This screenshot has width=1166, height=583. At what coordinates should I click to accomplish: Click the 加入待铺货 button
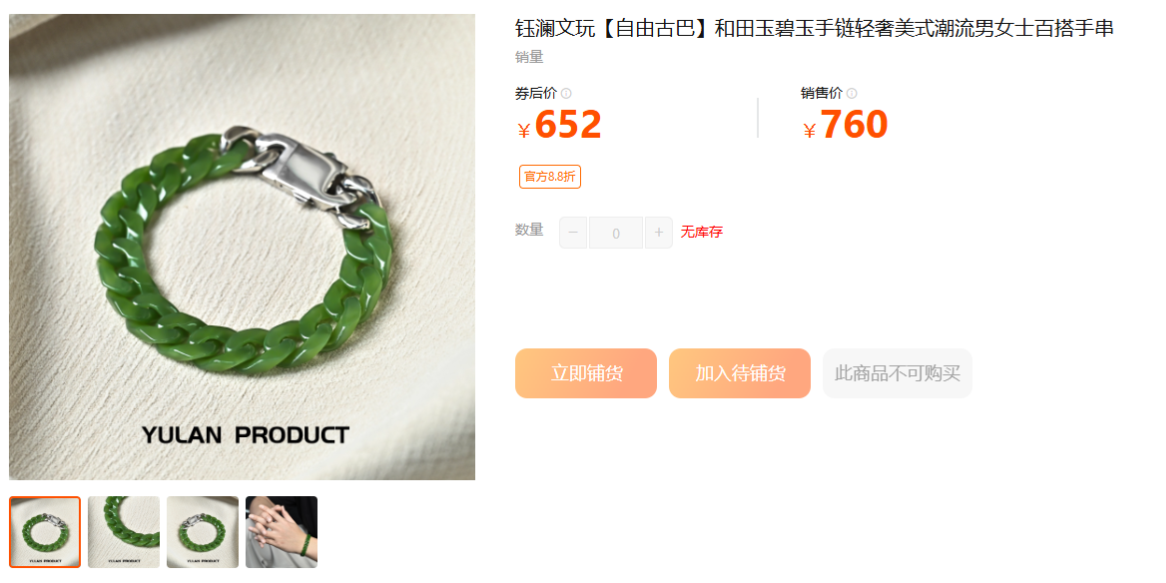740,373
